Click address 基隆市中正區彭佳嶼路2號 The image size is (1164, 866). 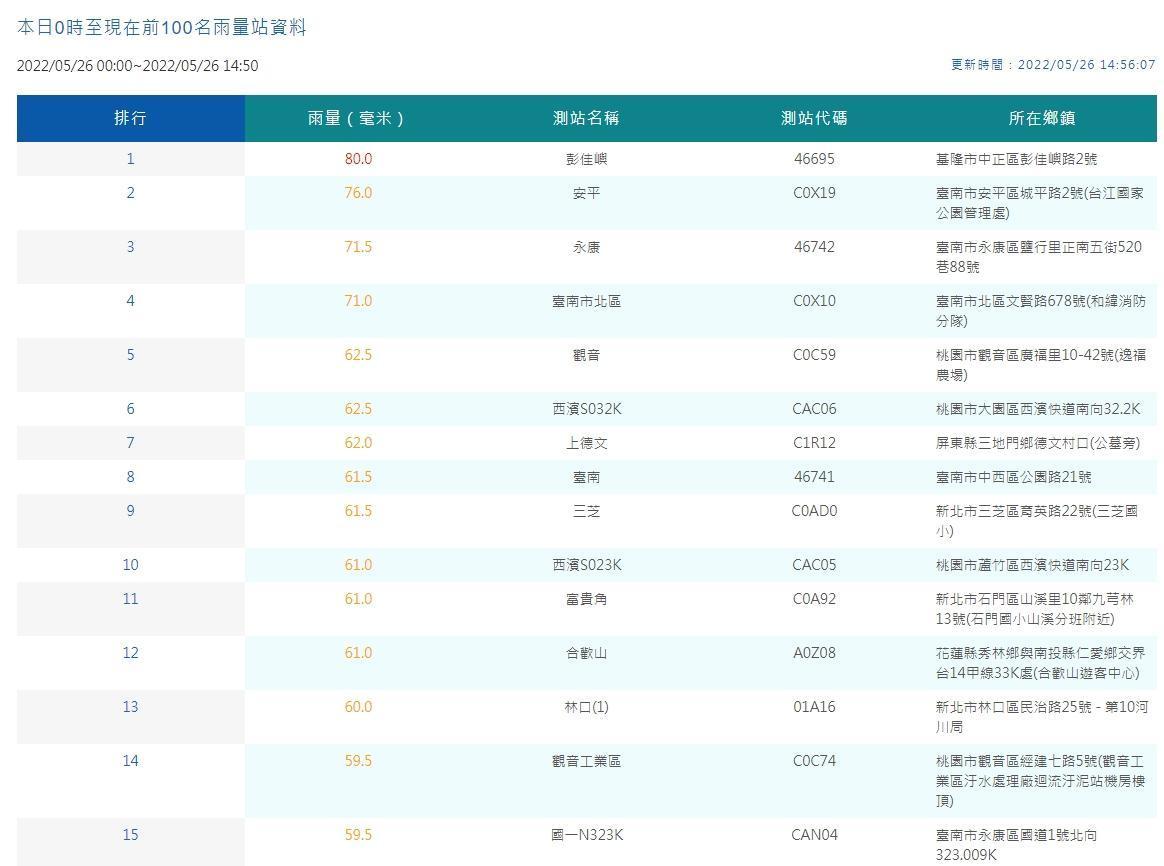(x=1016, y=159)
